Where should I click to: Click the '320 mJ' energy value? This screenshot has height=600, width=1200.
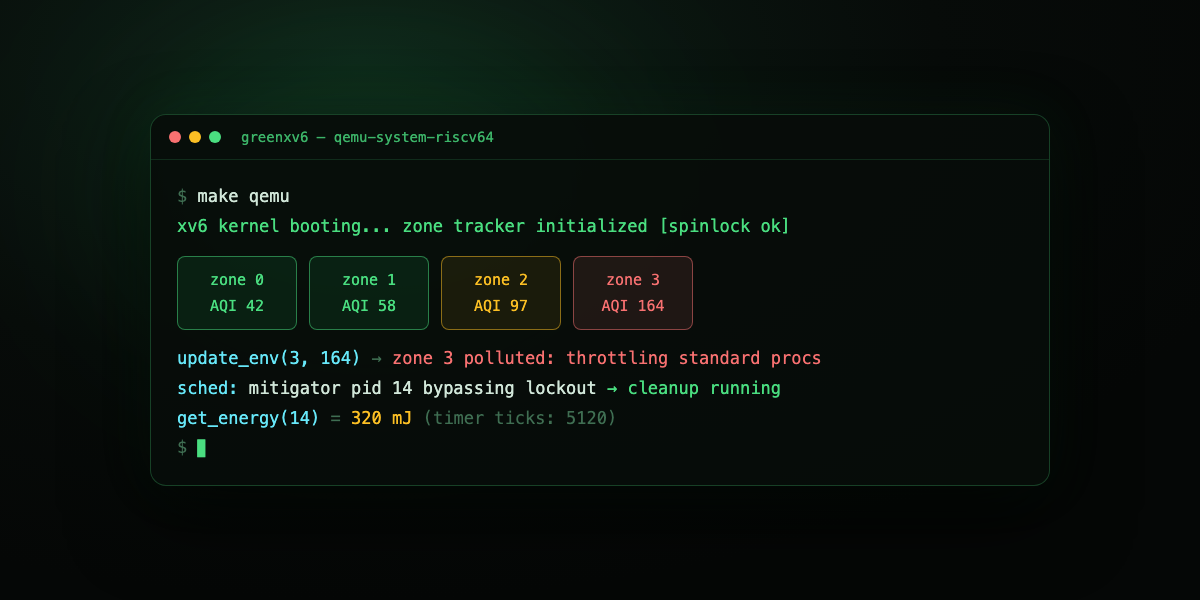tap(381, 418)
